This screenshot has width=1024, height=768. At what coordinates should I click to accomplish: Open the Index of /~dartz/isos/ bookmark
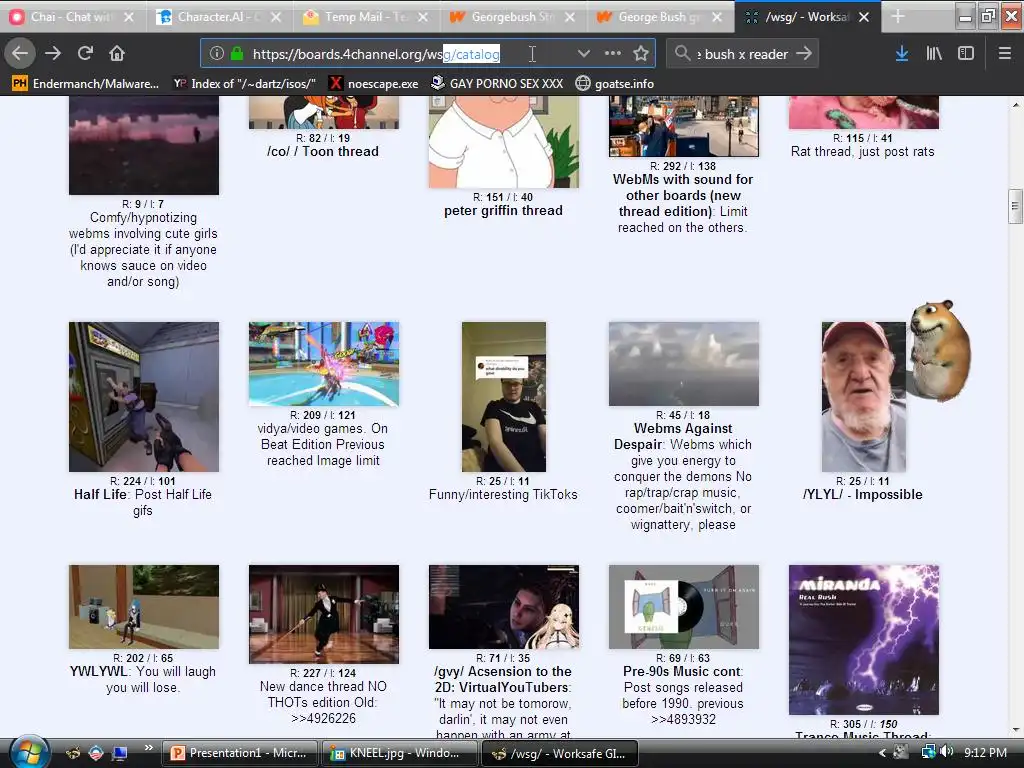click(244, 84)
